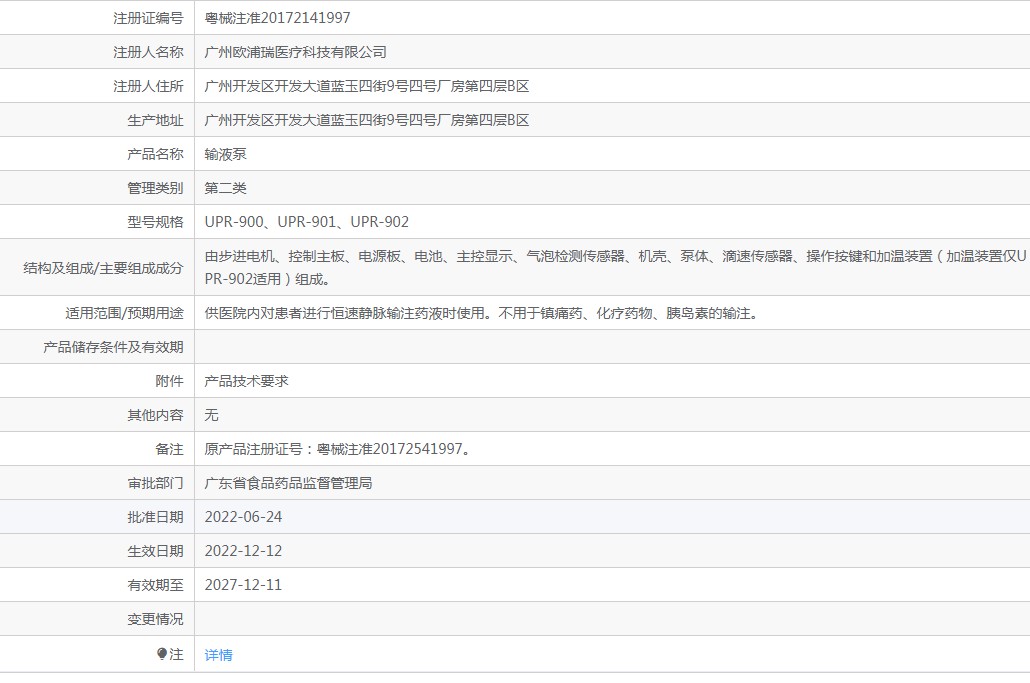
Task: Click the 注册人名称 label
Action: click(x=148, y=52)
